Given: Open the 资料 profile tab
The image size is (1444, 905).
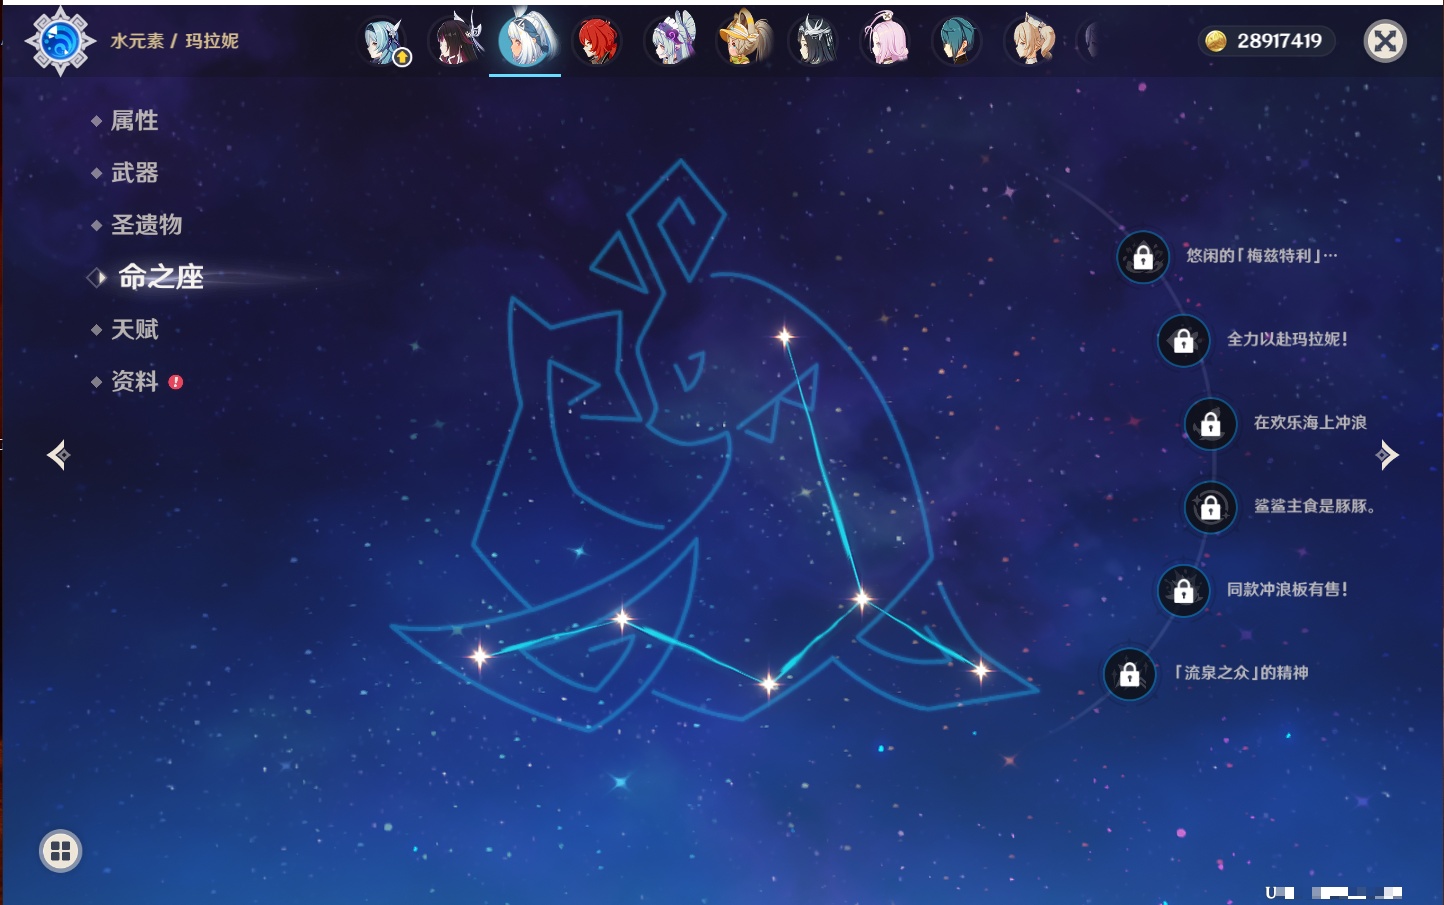Looking at the screenshot, I should tap(134, 381).
